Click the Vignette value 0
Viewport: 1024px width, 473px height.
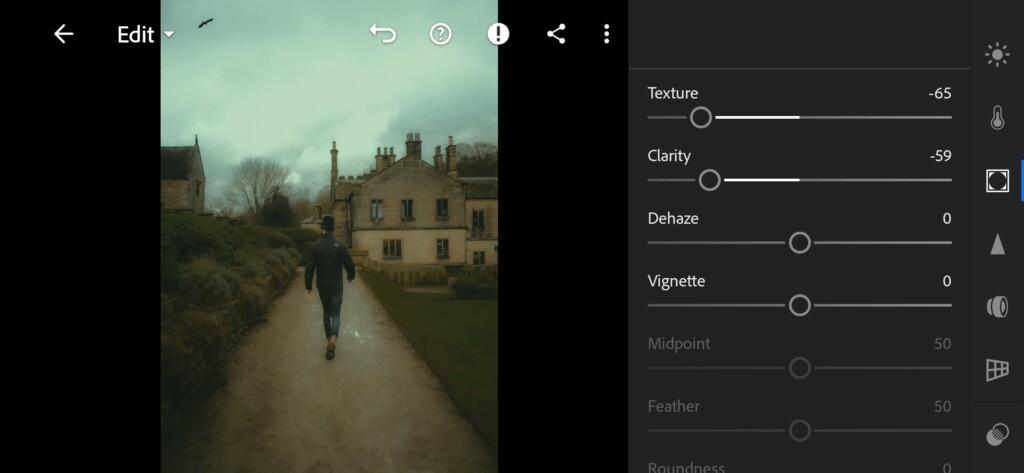(x=947, y=282)
